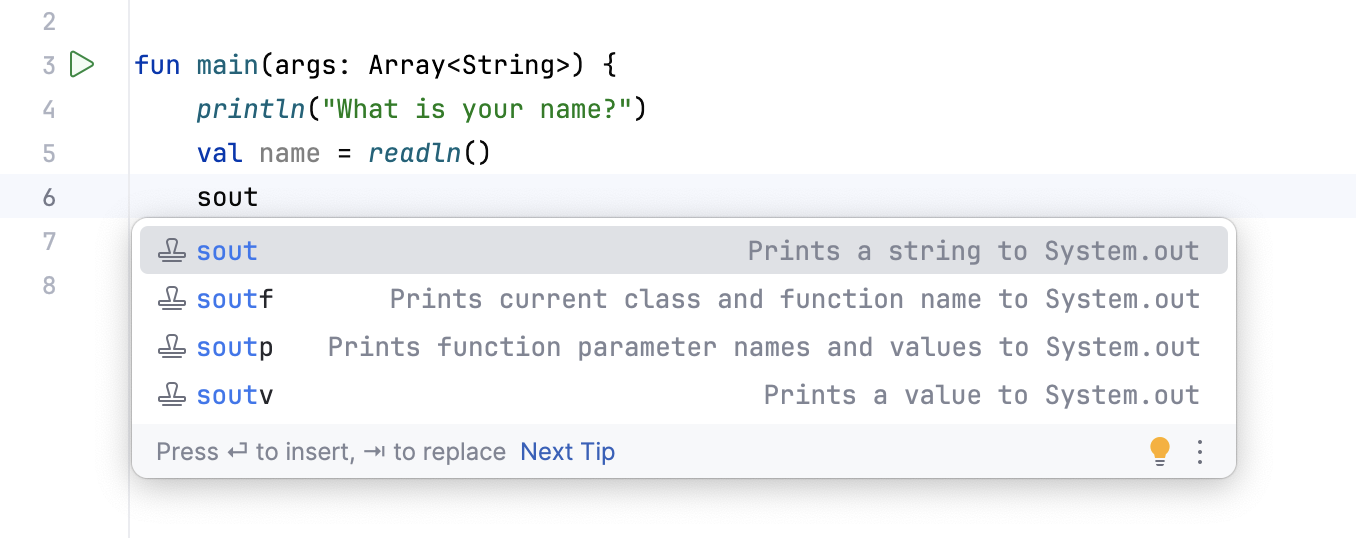Click the template stamp icon beside soutf
The image size is (1356, 538).
click(x=173, y=299)
